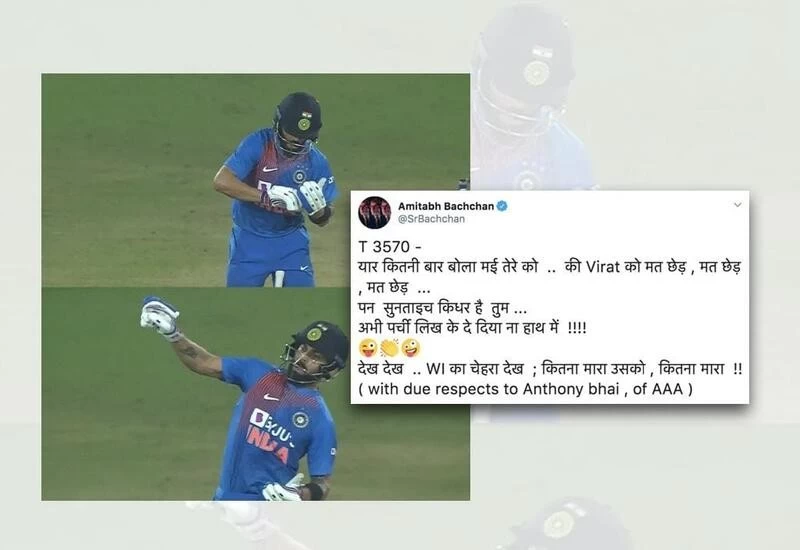Screen dimensions: 800x550
Task: Click the "T 3570 -" tweet number text
Action: point(390,247)
